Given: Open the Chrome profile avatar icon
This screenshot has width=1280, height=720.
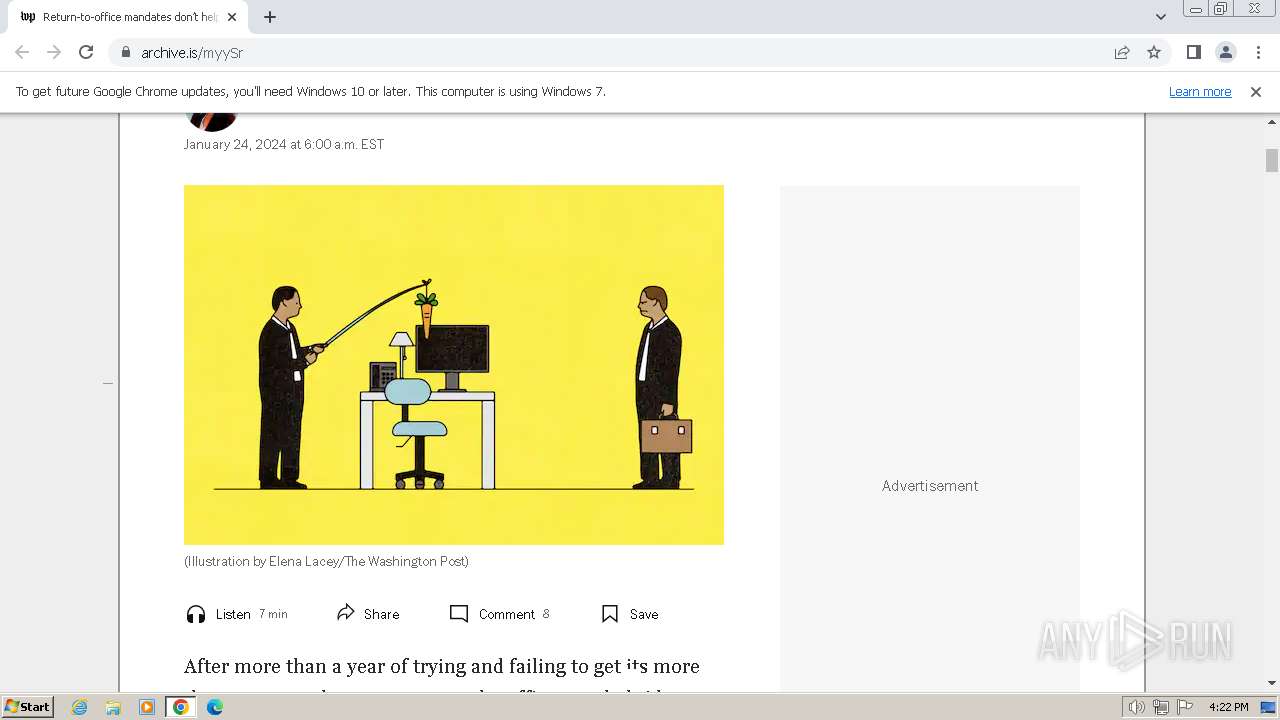Looking at the screenshot, I should click(x=1226, y=52).
